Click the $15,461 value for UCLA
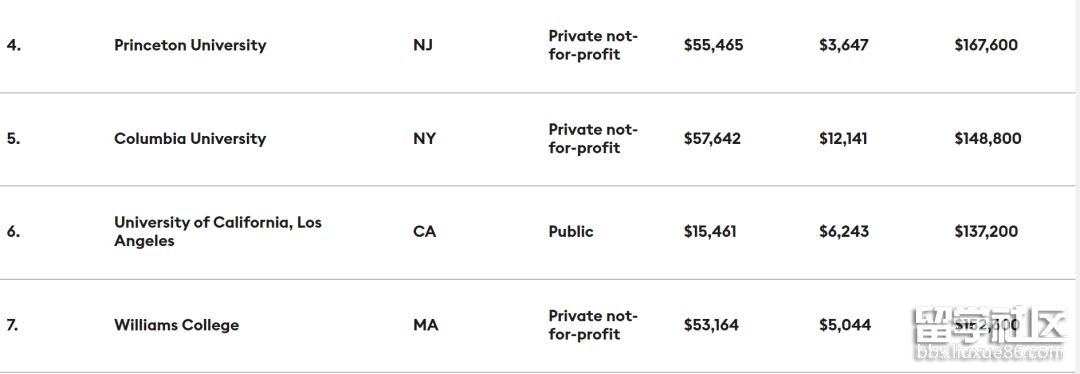1080x374 pixels. (x=710, y=232)
